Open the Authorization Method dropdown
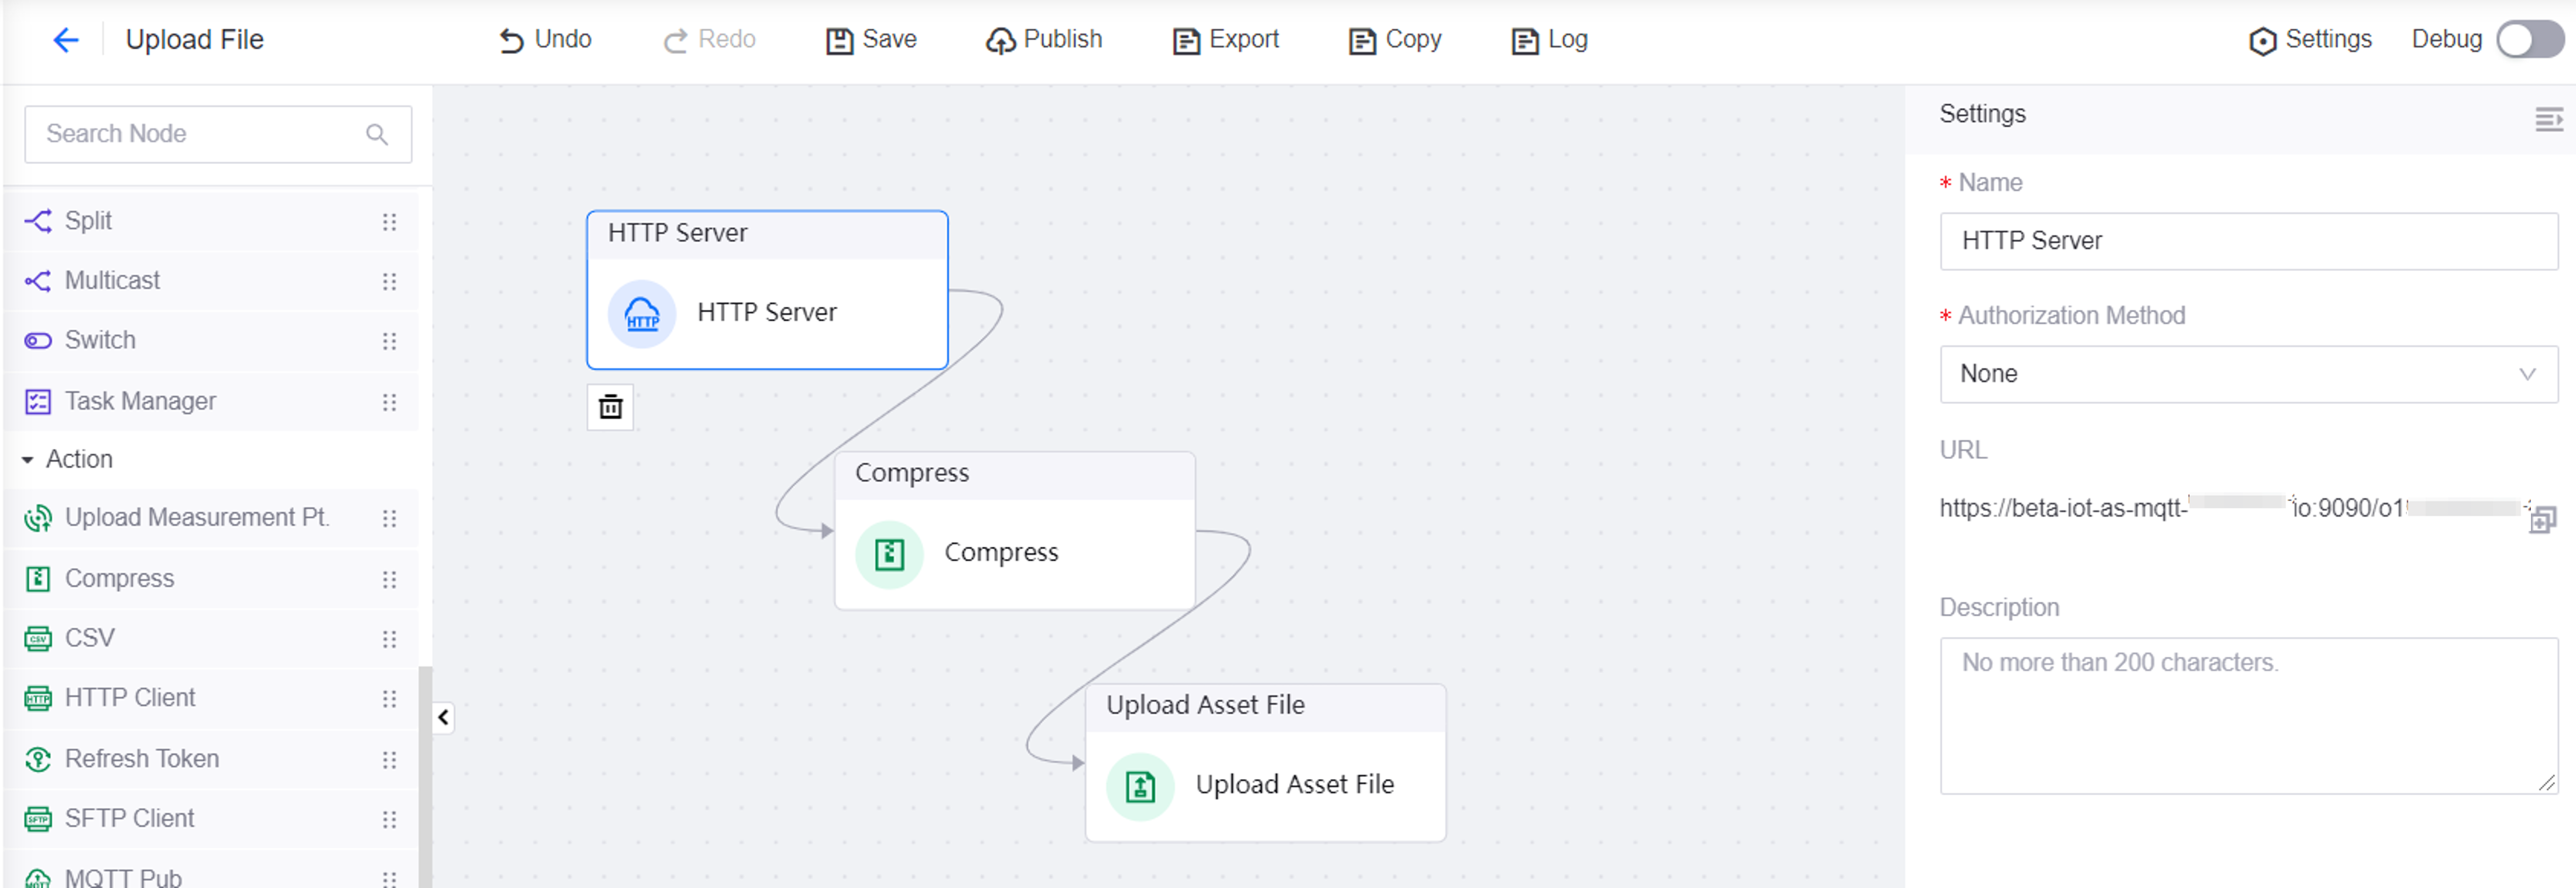This screenshot has width=2576, height=888. click(x=2247, y=374)
